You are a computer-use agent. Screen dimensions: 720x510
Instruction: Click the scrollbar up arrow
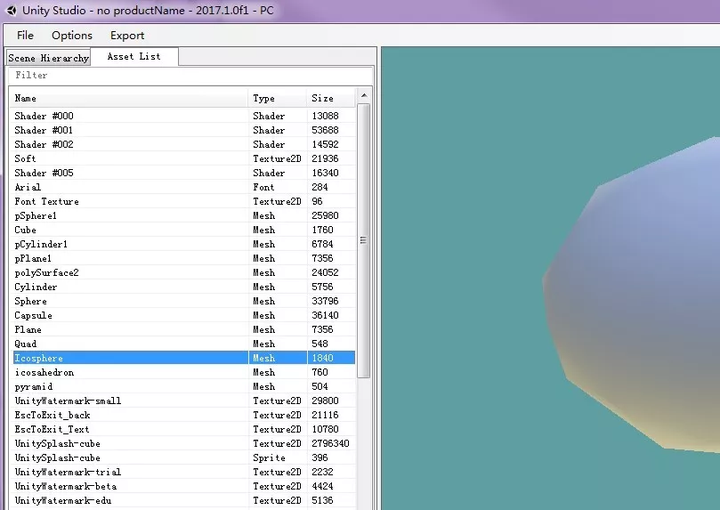point(364,95)
